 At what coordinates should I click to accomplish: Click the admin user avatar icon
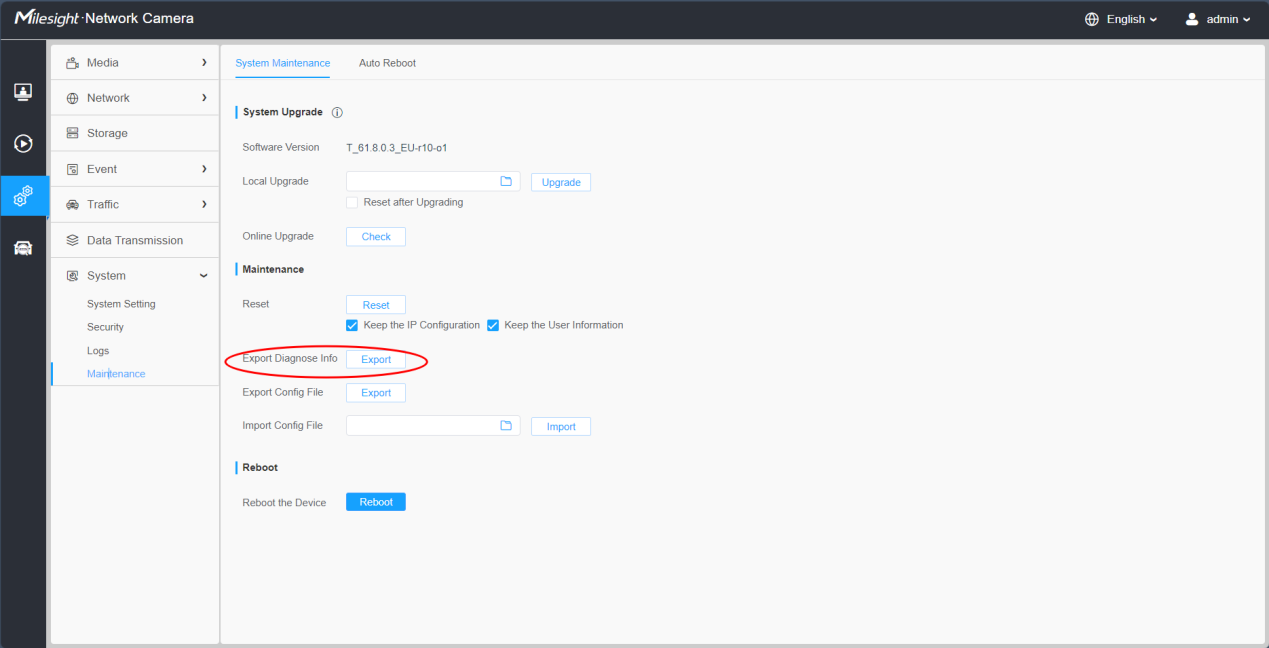coord(1192,20)
